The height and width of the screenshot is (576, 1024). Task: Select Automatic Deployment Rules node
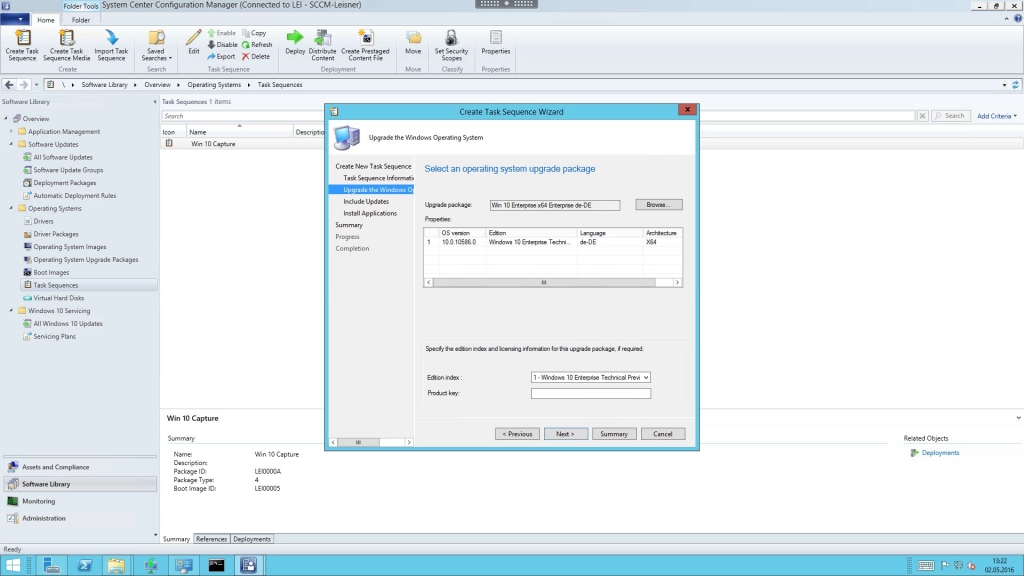(x=74, y=195)
